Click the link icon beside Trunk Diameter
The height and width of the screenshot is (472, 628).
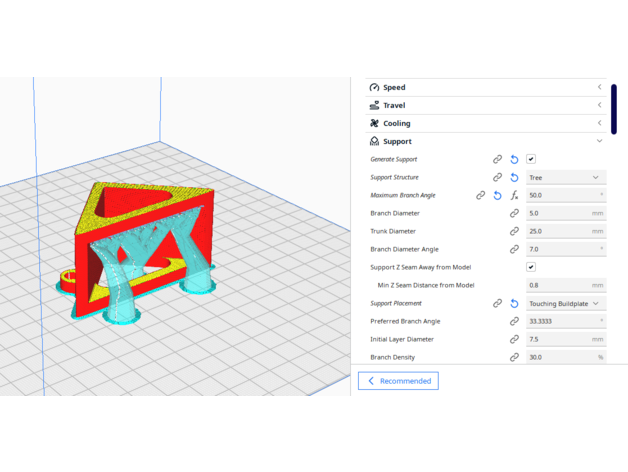coord(514,231)
